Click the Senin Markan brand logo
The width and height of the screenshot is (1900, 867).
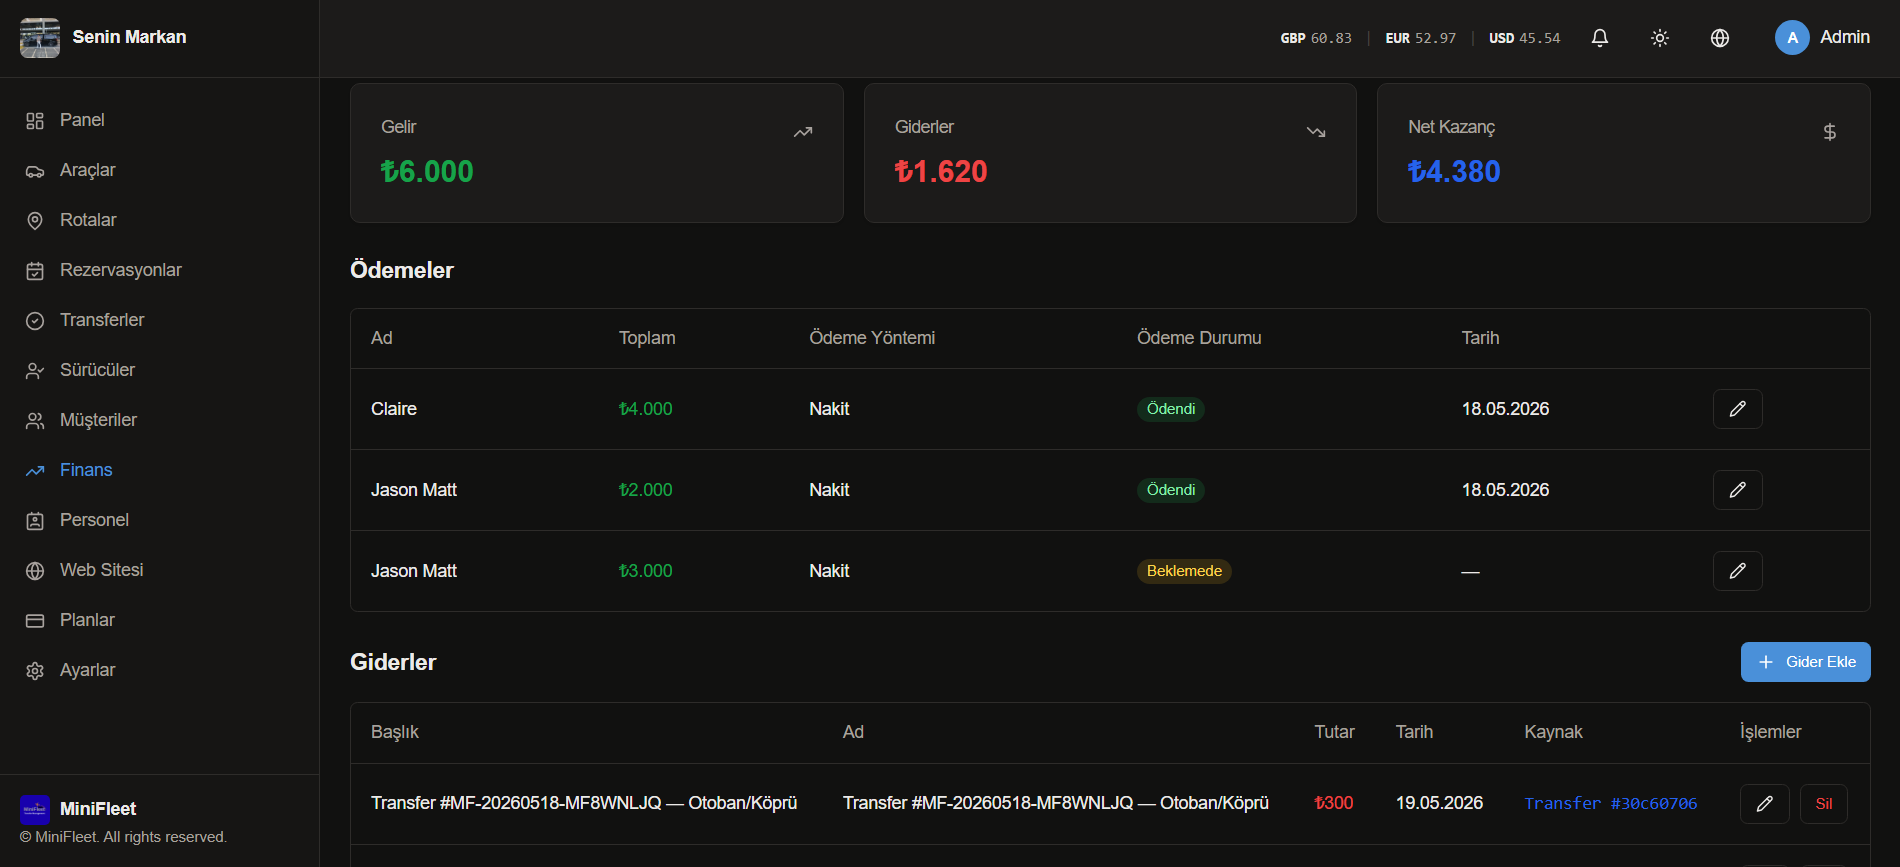pos(40,38)
